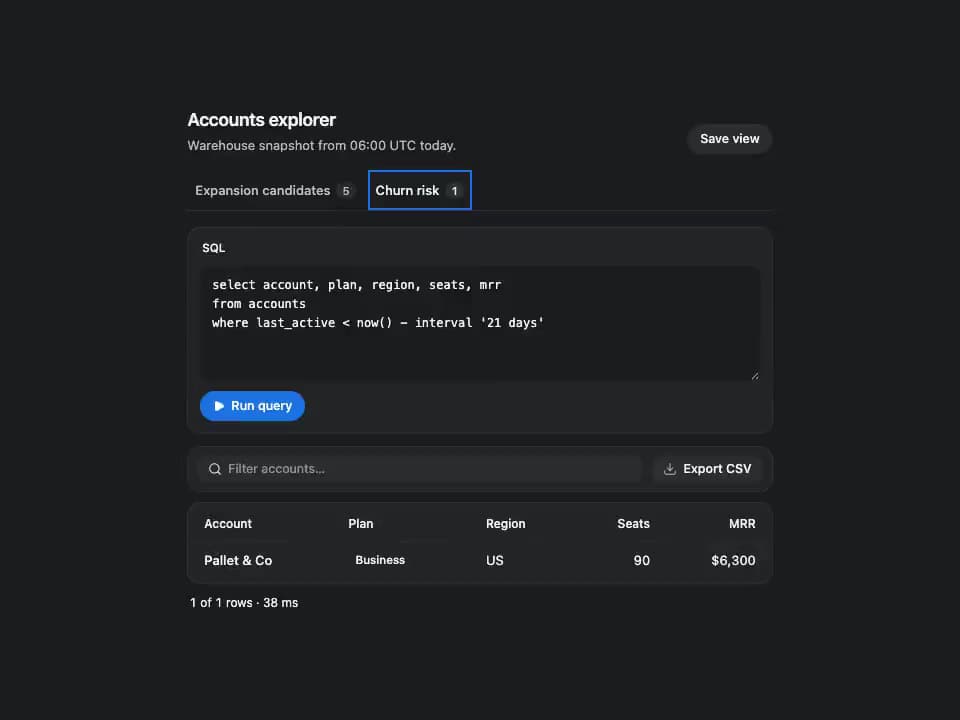Export results with Export CSV button
Image resolution: width=960 pixels, height=720 pixels.
707,469
